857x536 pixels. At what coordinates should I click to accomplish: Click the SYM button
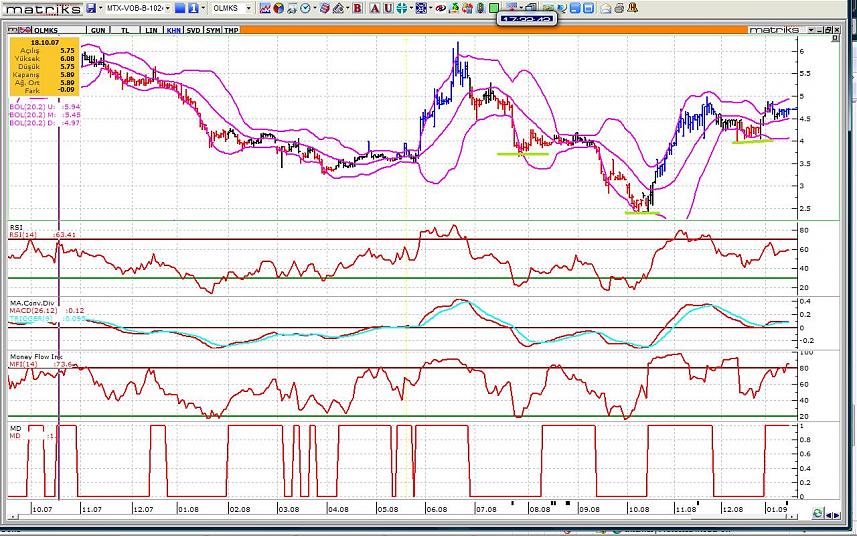point(213,30)
